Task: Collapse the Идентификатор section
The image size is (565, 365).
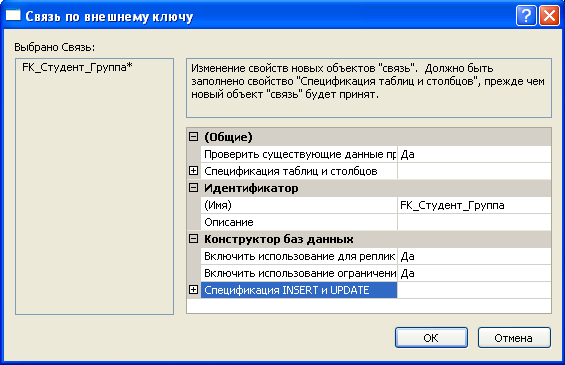Action: [193, 188]
